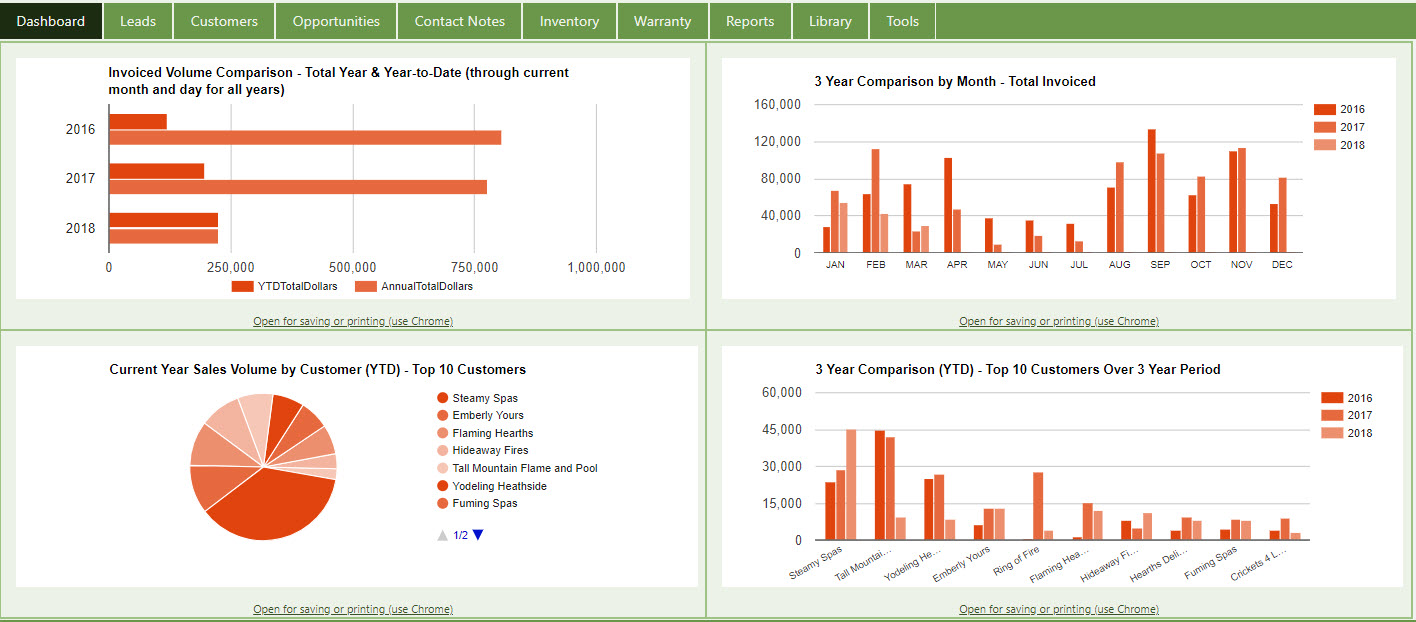
Task: Click the blue down arrow to show next legend page
Action: [478, 534]
